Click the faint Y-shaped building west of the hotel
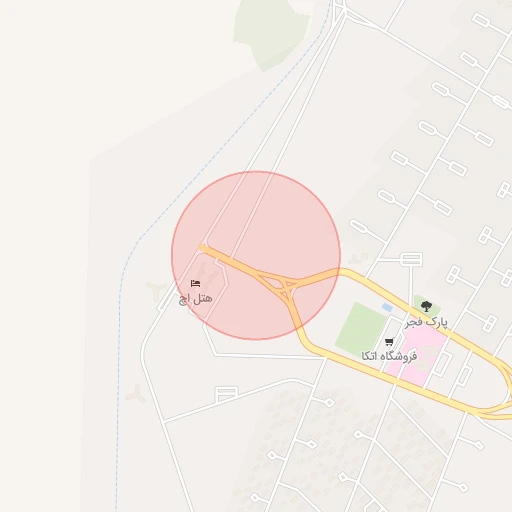Screen dimensions: 512x512 [156, 289]
